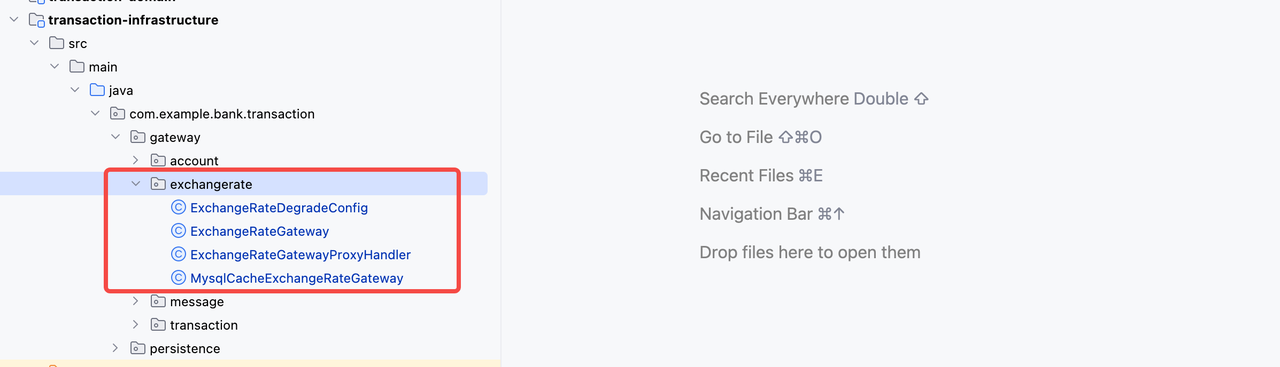Click the transaction-infrastructure module icon

point(36,20)
